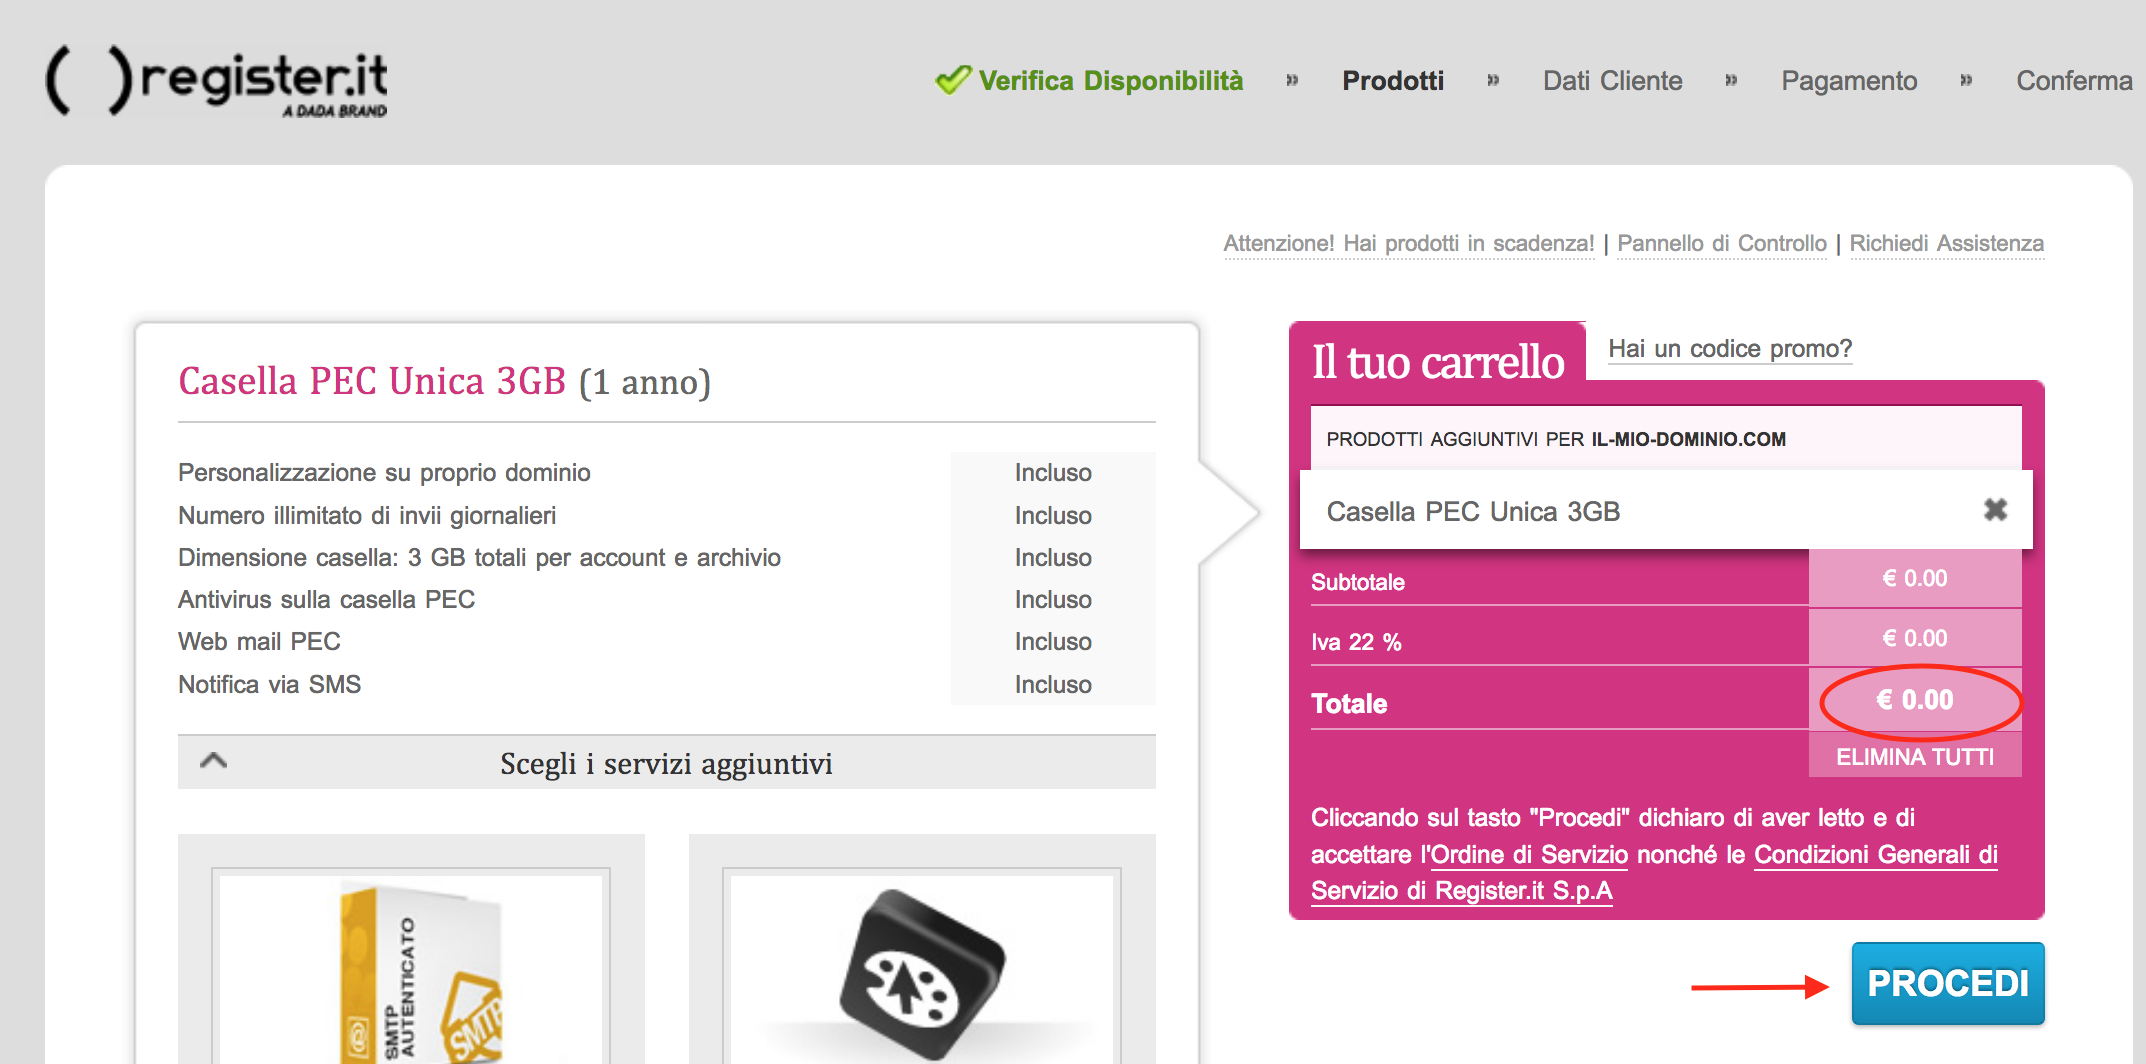Go to Verifica Disponibilità step
Image resolution: width=2146 pixels, height=1064 pixels.
click(1110, 81)
